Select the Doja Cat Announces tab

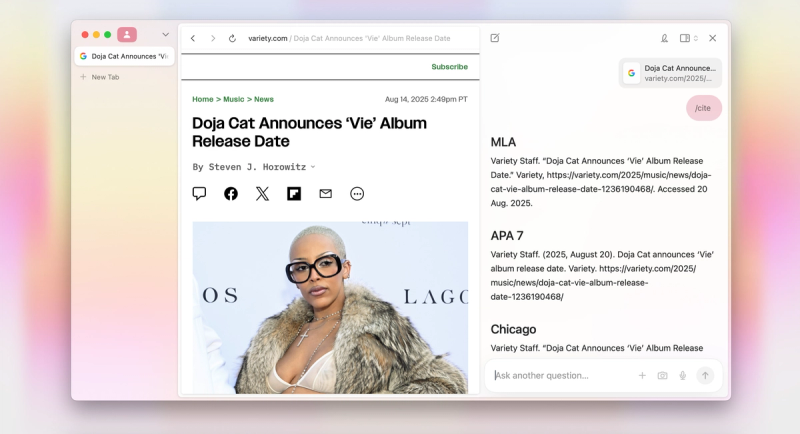pyautogui.click(x=124, y=56)
